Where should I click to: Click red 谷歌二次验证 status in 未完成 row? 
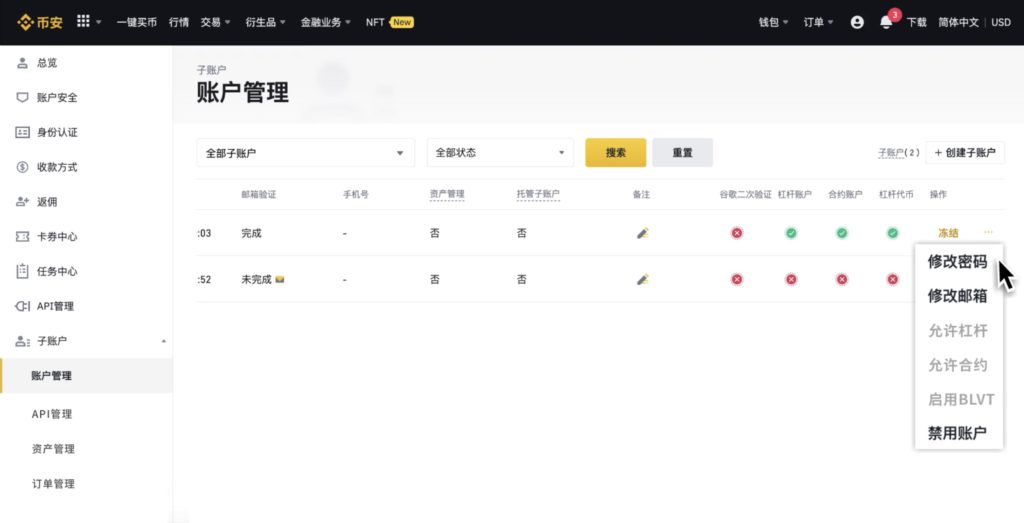pos(737,279)
